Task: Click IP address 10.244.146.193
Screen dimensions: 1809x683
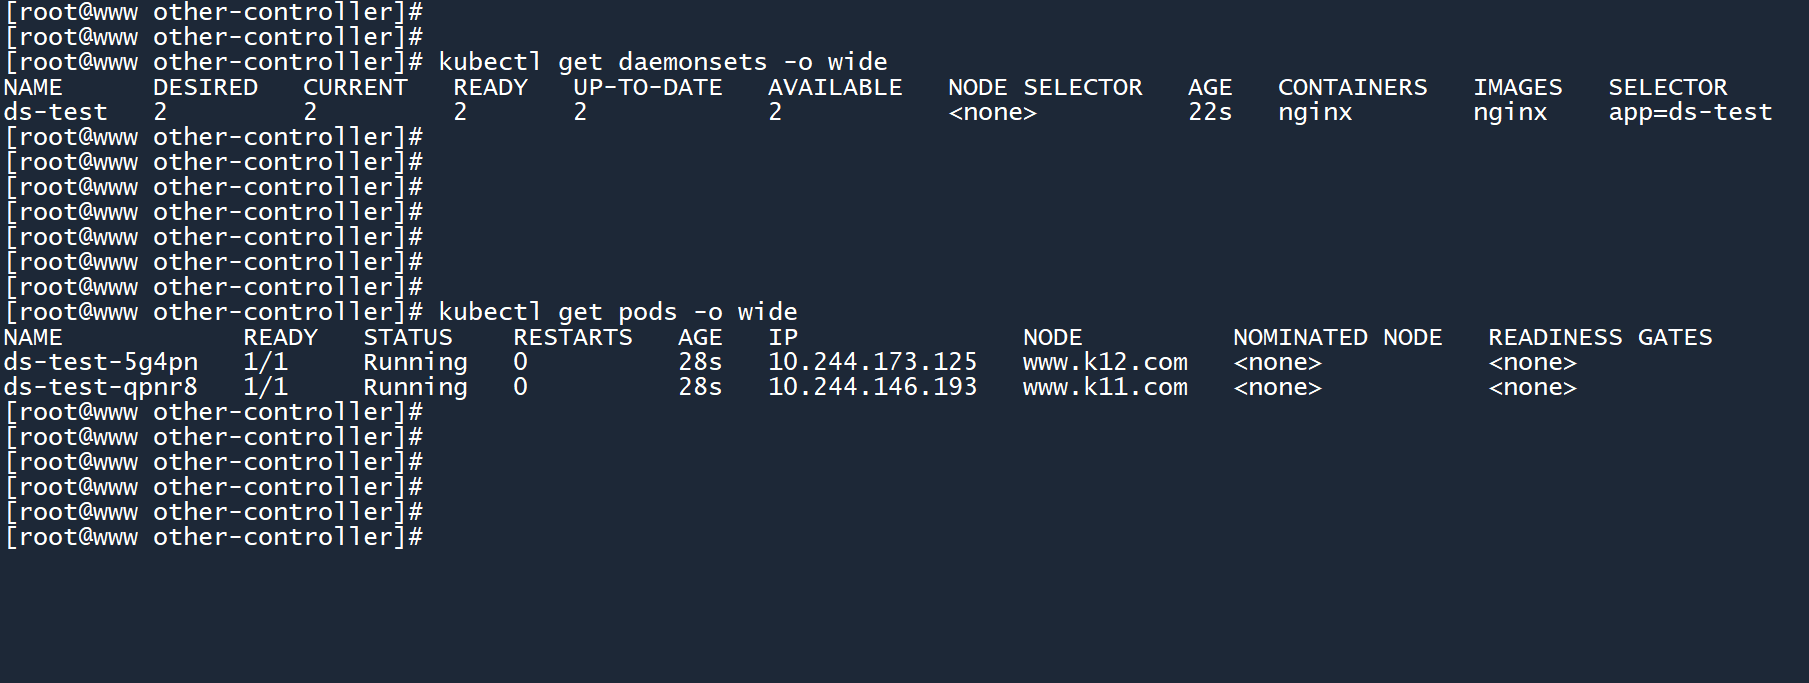Action: coord(872,387)
